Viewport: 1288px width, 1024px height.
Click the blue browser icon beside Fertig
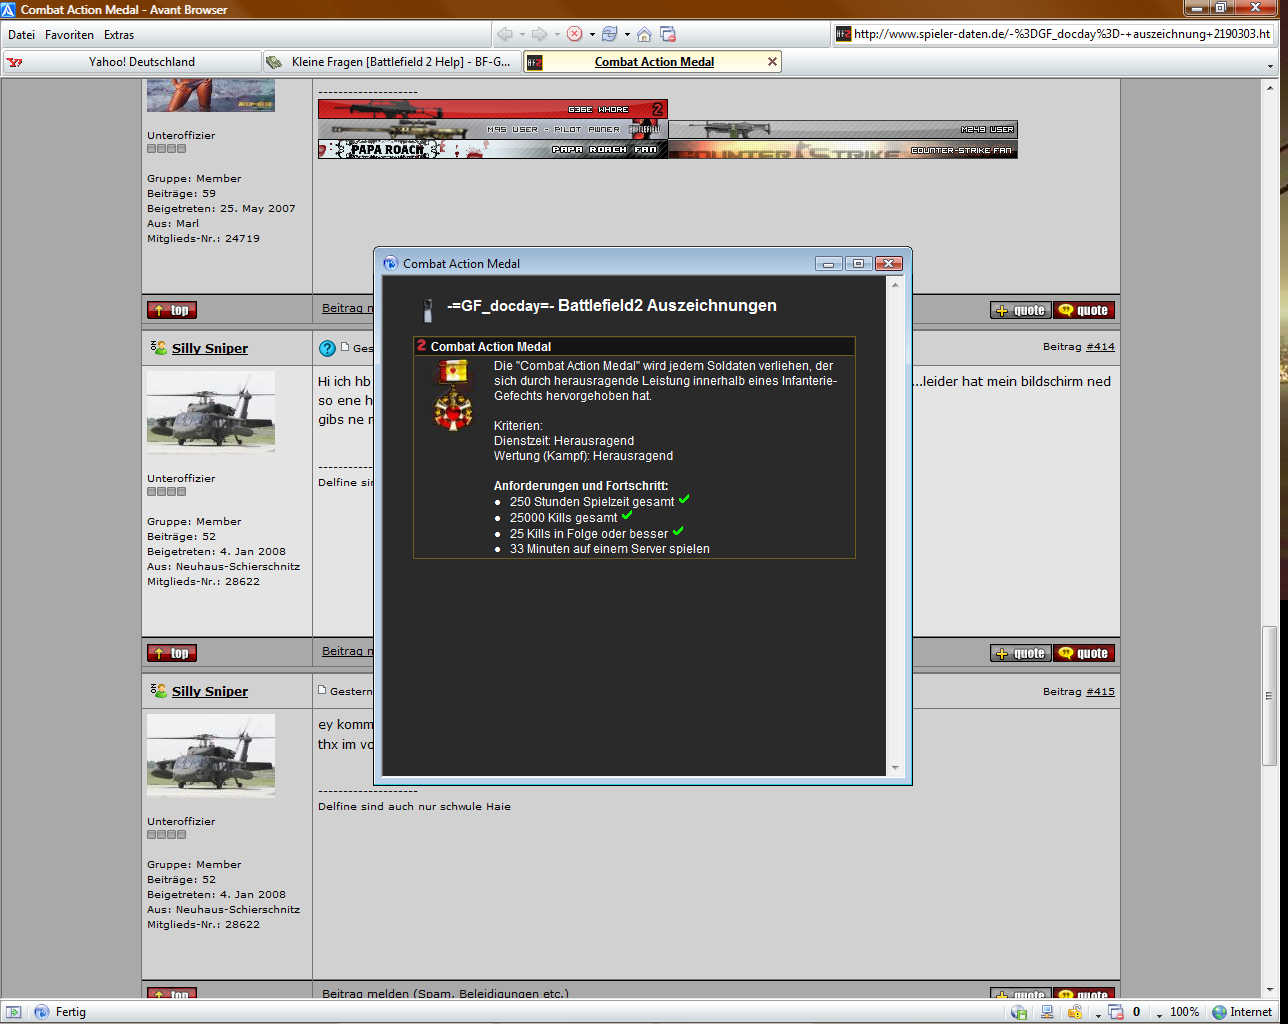pyautogui.click(x=41, y=1012)
